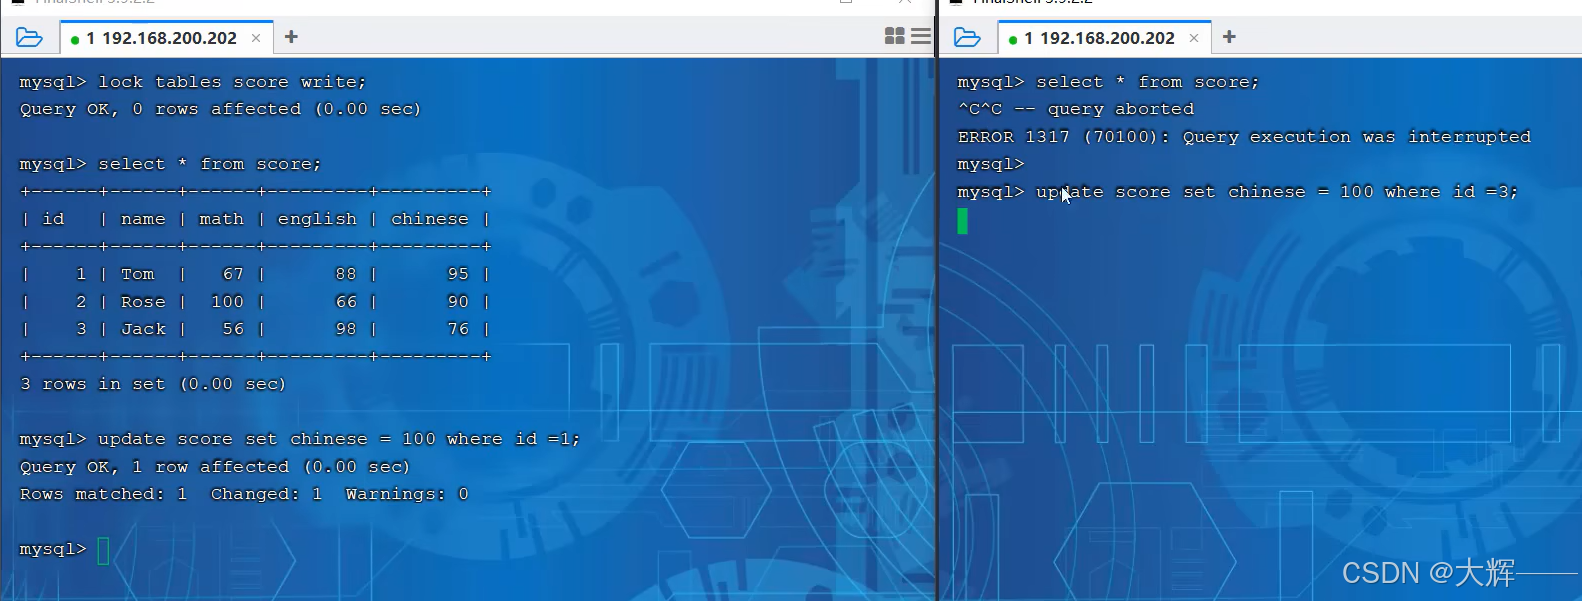Click chinese value 76 in Jack row
Screen dimensions: 1582x601
(x=458, y=329)
